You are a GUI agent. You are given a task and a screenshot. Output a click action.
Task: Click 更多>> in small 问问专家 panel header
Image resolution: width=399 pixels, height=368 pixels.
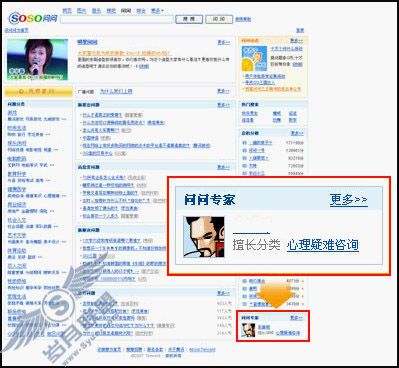pos(296,318)
